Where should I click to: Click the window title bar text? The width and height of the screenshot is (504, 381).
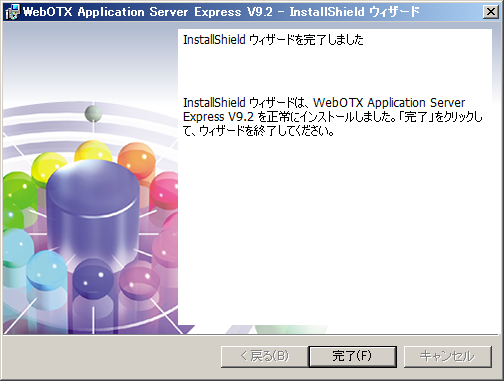click(221, 12)
